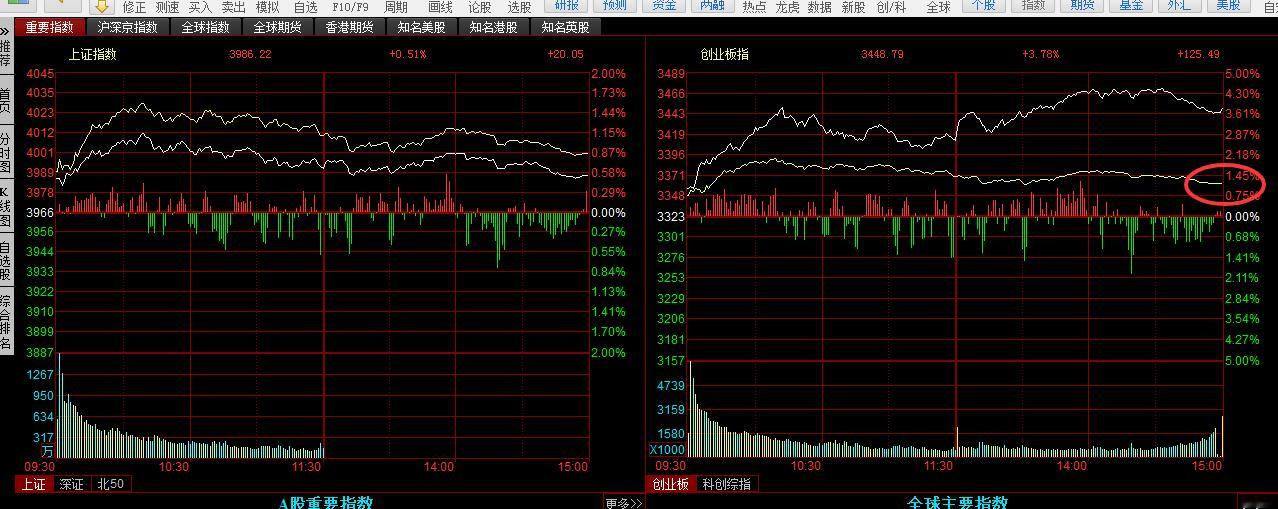1278x509 pixels.
Task: Open the 推荐 sidebar section
Action: click(6, 53)
